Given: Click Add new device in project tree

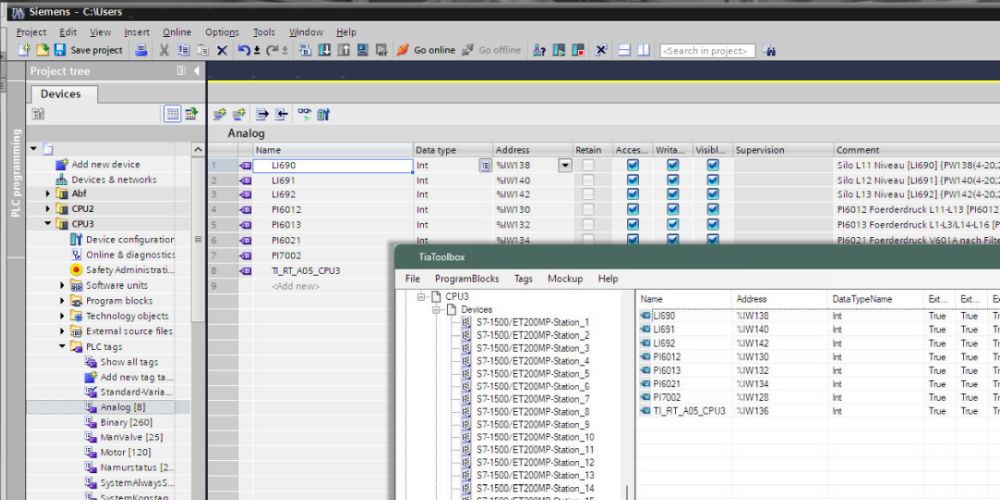Looking at the screenshot, I should tap(106, 164).
